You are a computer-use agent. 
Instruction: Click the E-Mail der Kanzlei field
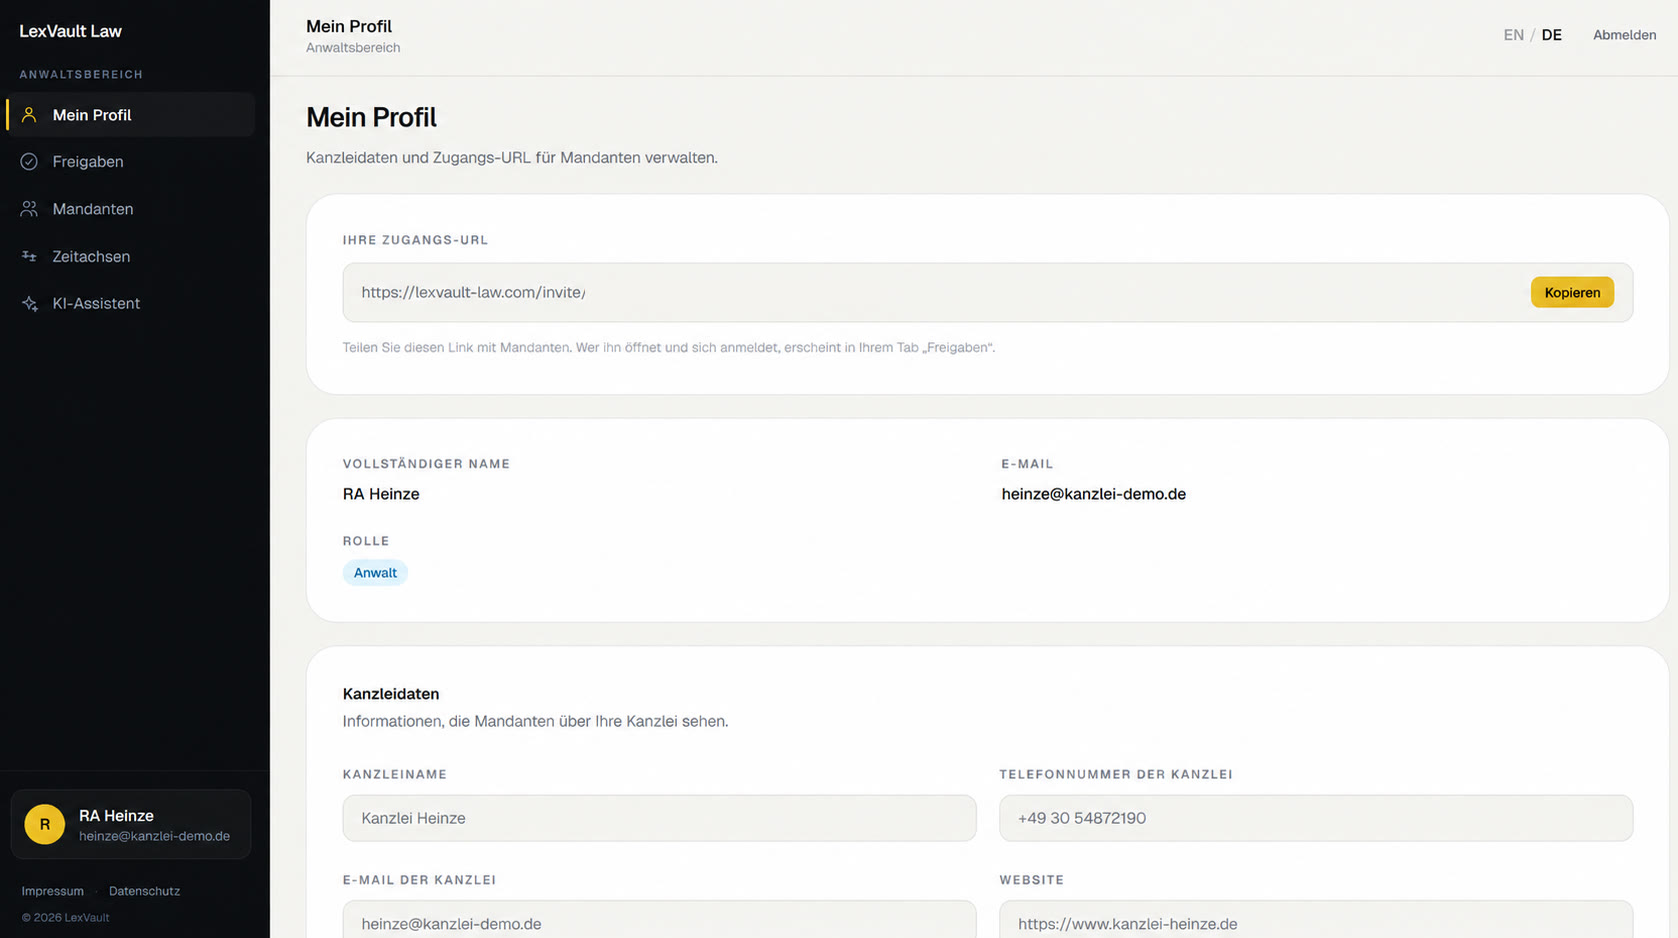659,920
